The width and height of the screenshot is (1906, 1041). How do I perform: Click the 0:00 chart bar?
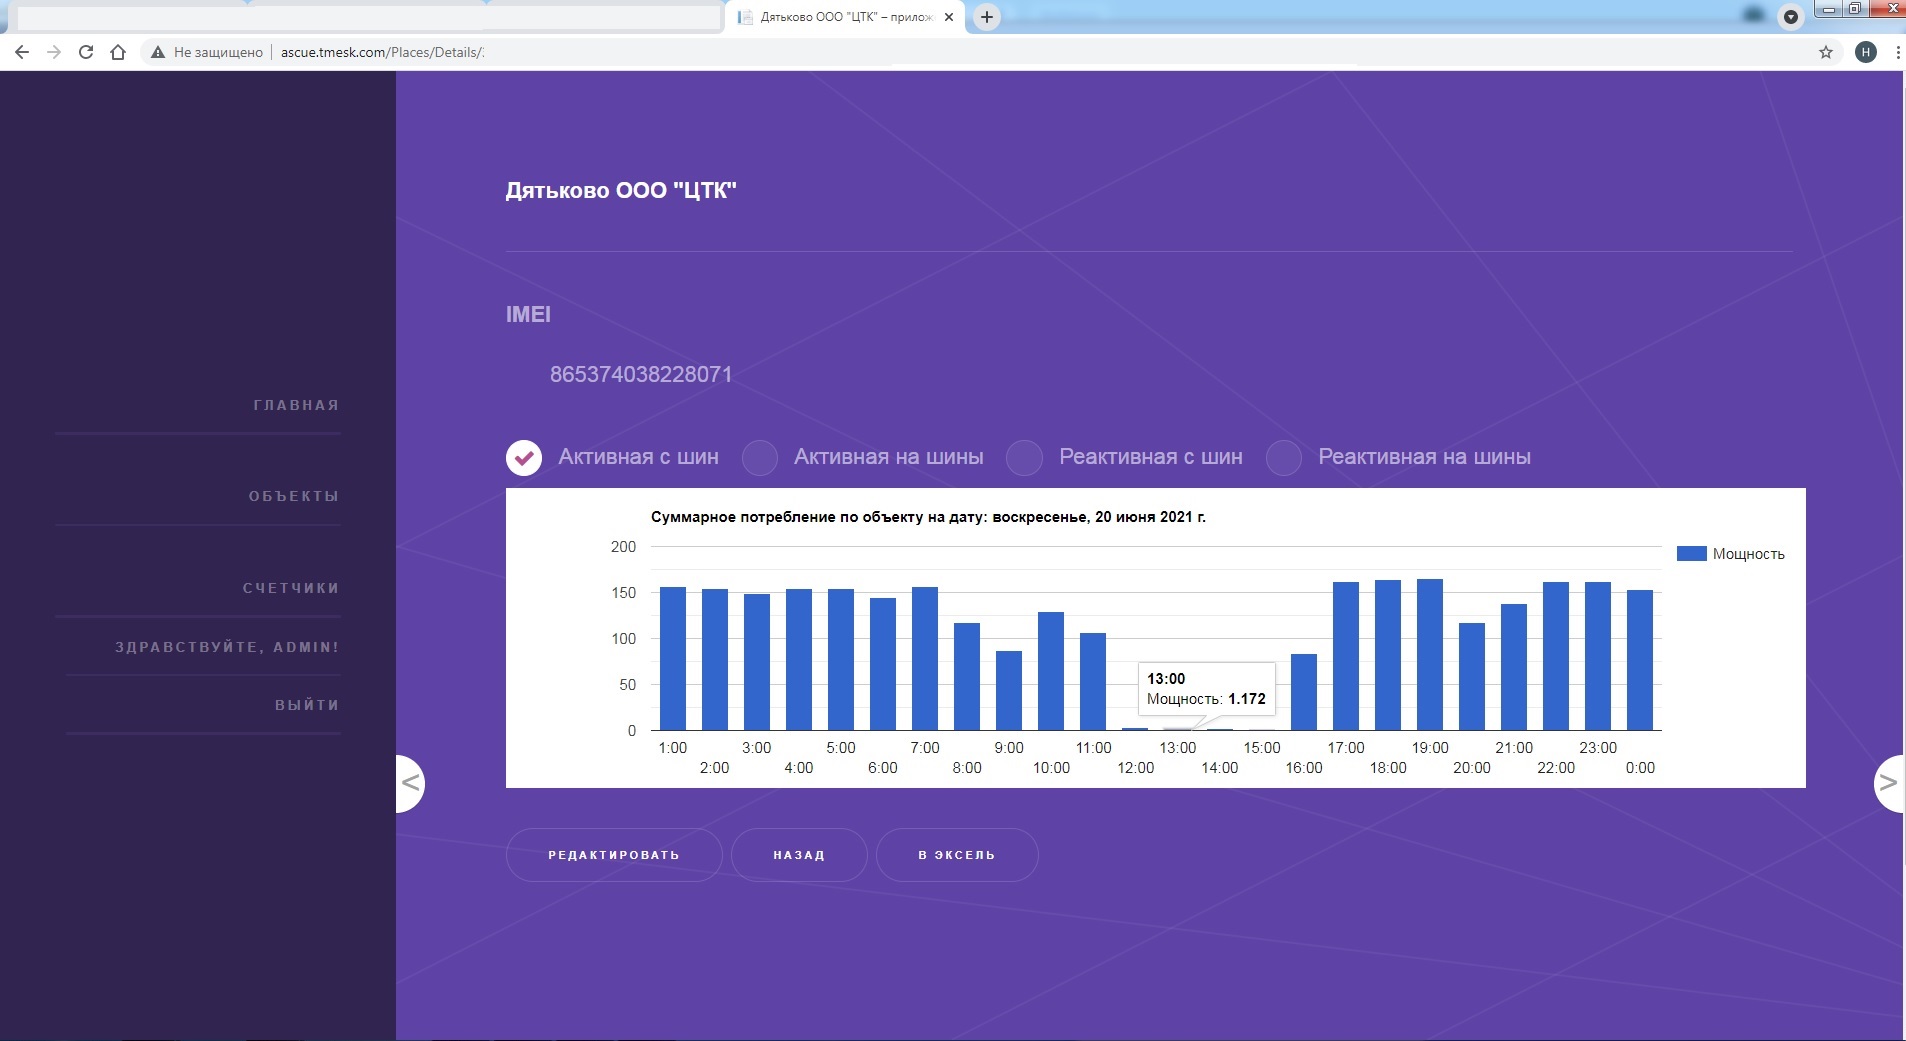[1640, 660]
